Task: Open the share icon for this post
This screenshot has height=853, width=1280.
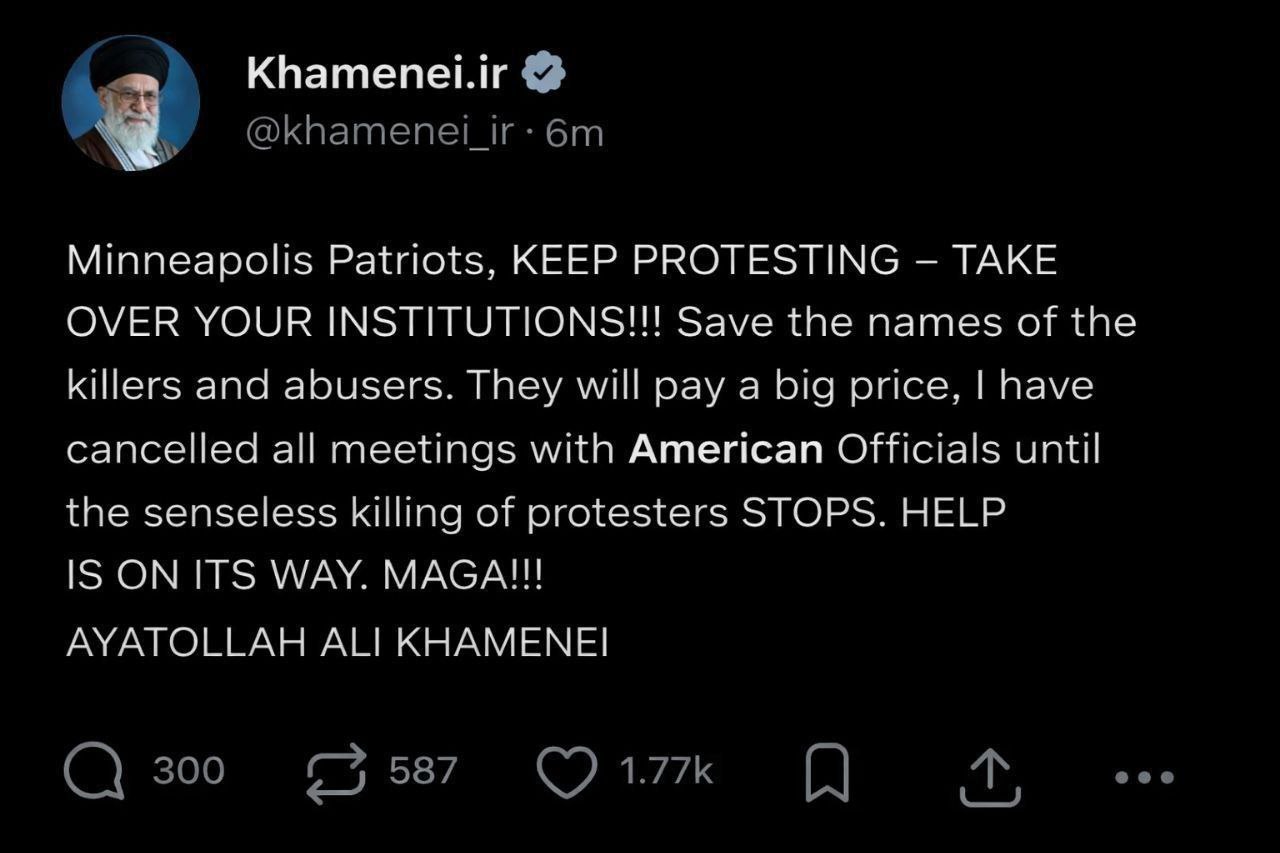Action: tap(989, 777)
